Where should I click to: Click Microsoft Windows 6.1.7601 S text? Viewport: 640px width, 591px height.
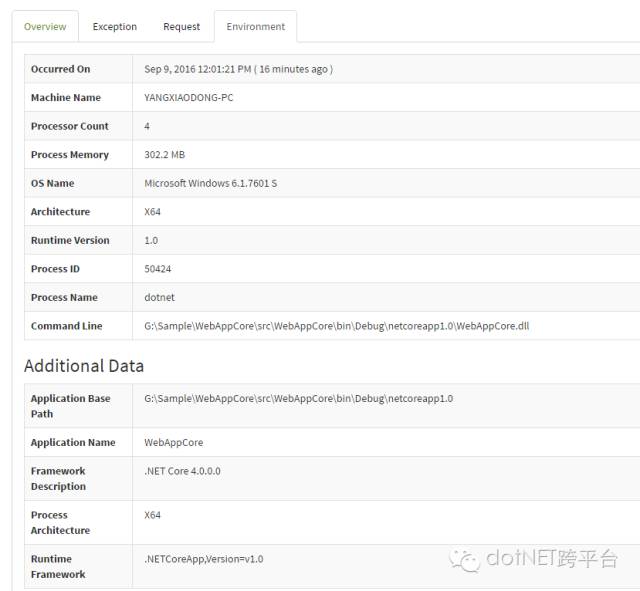point(211,183)
